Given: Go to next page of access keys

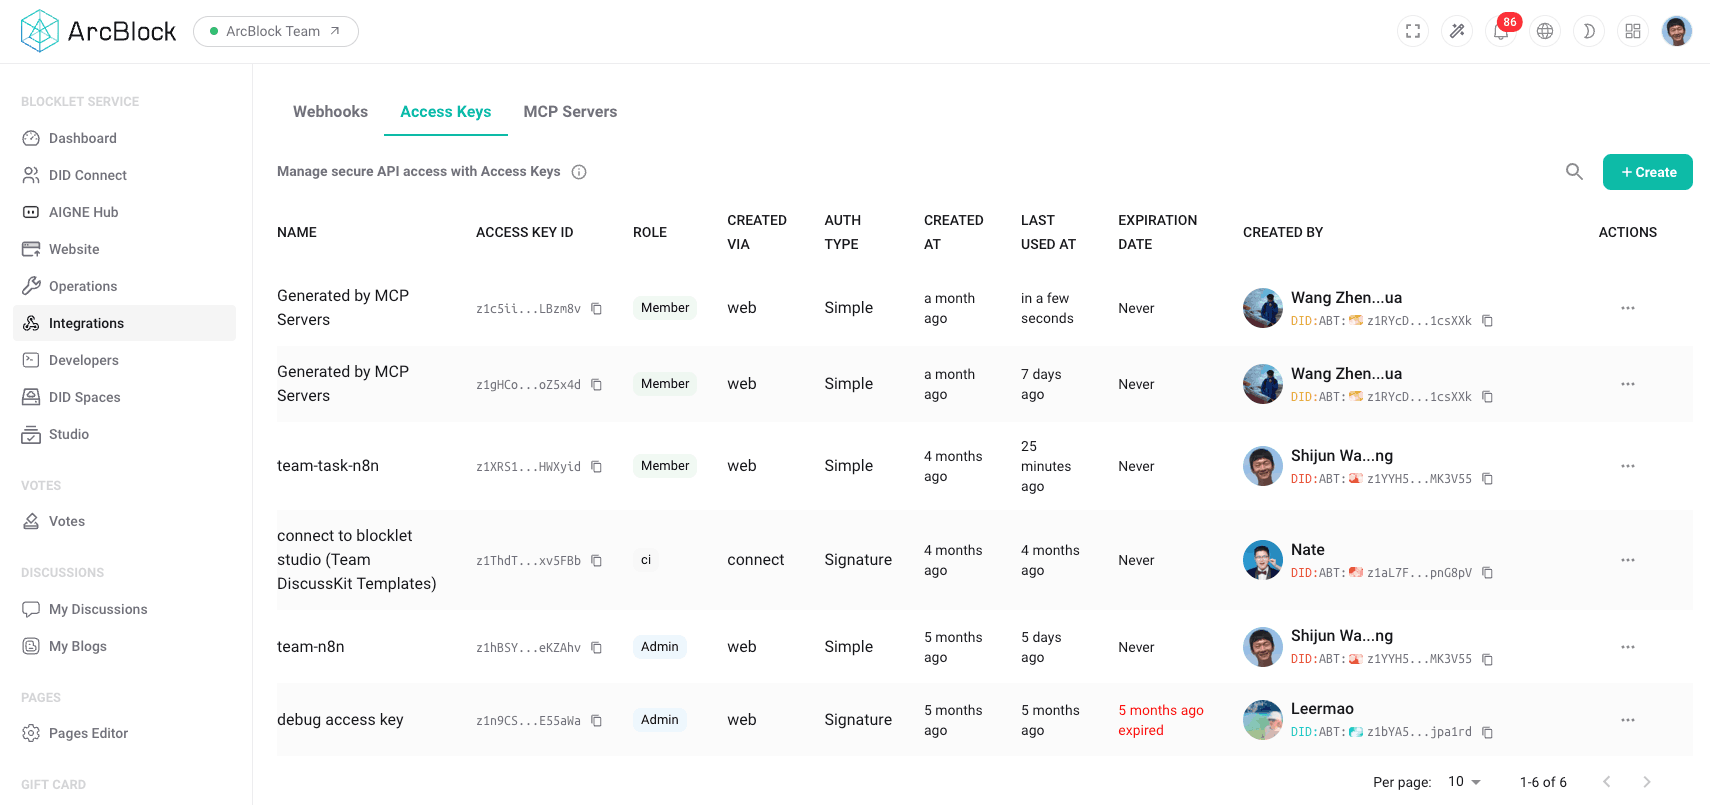Looking at the screenshot, I should coord(1647,782).
